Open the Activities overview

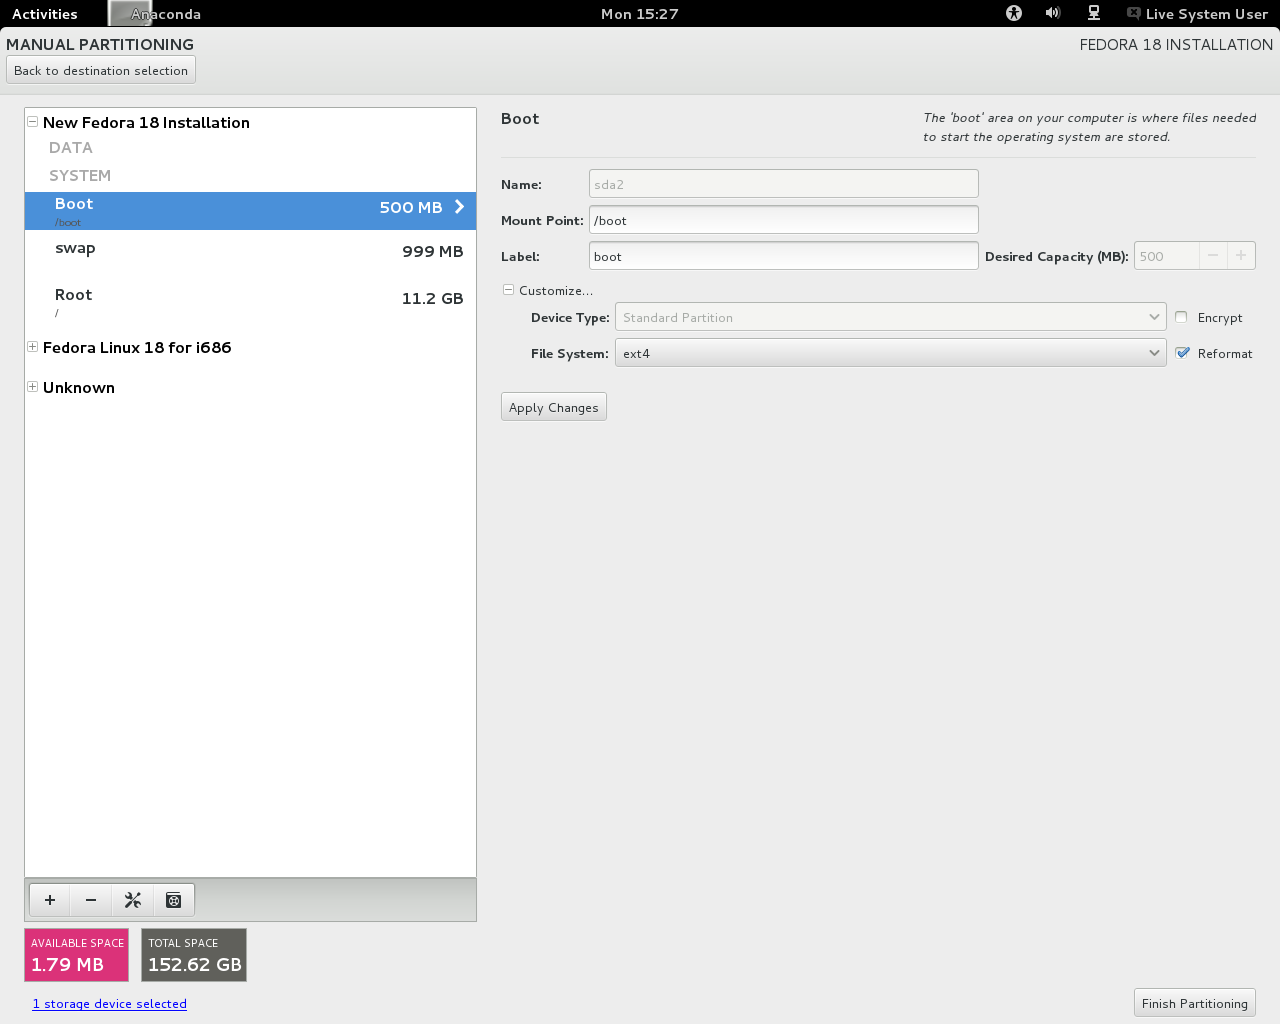(45, 14)
